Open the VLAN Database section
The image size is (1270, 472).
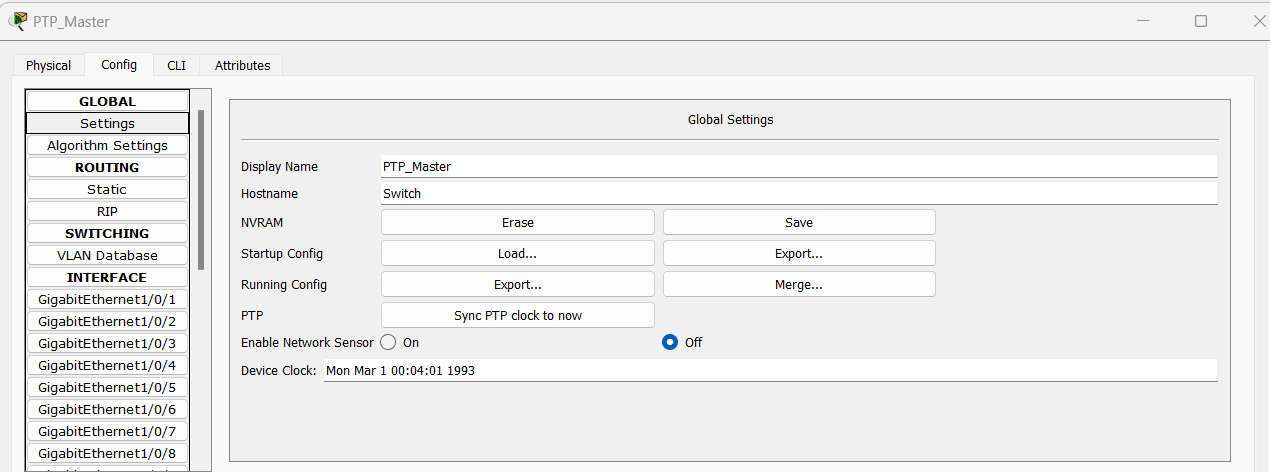[107, 255]
